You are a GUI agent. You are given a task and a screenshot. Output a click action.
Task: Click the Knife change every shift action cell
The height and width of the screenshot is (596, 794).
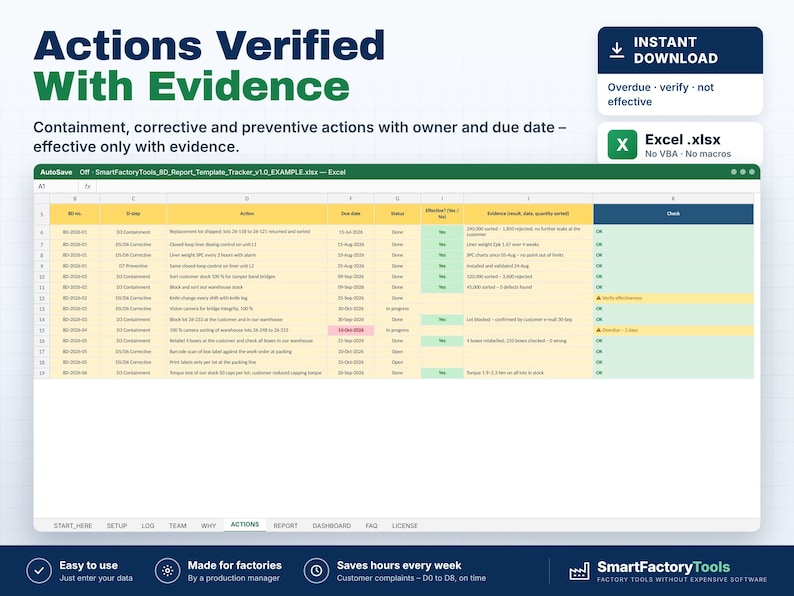coord(247,298)
